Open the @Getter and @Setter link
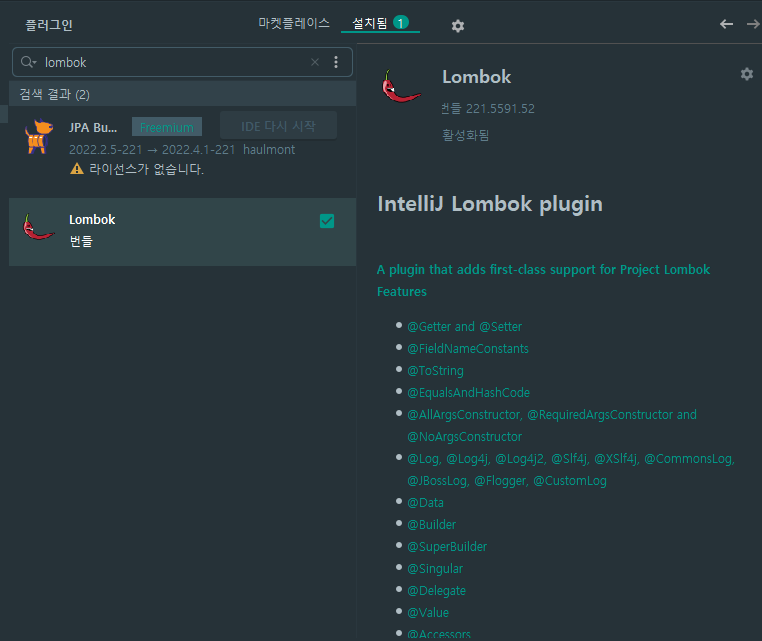Image resolution: width=762 pixels, height=641 pixels. [x=465, y=327]
